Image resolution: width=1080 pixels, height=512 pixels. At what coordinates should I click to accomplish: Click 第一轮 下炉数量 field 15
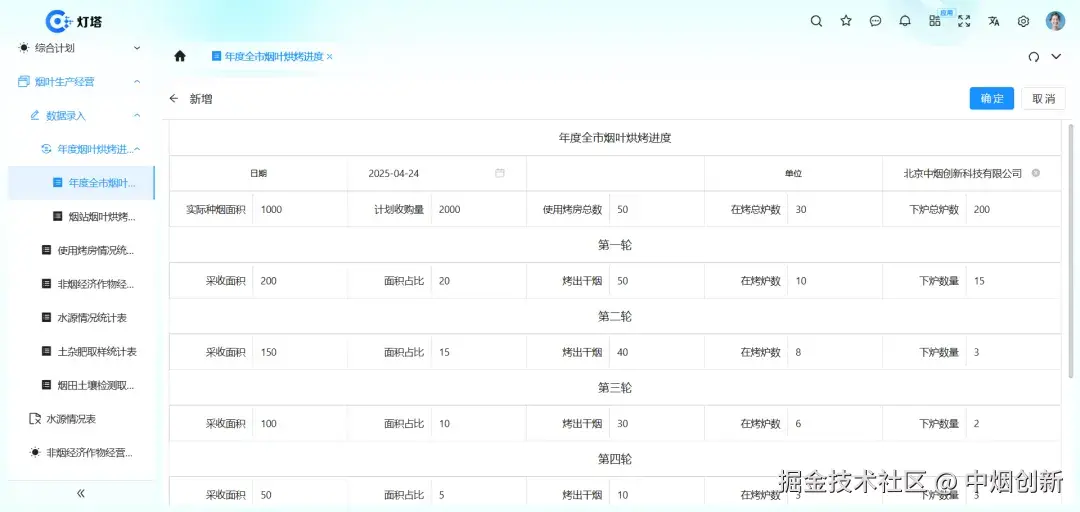click(x=1012, y=281)
